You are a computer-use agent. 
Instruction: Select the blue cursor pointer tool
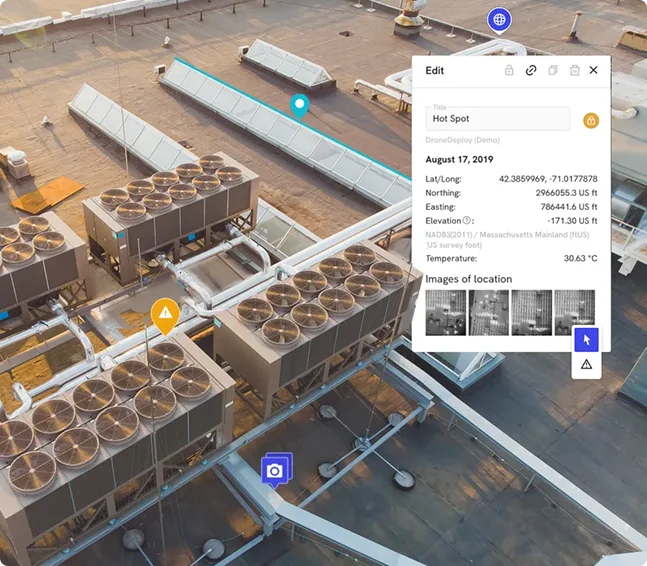(586, 340)
